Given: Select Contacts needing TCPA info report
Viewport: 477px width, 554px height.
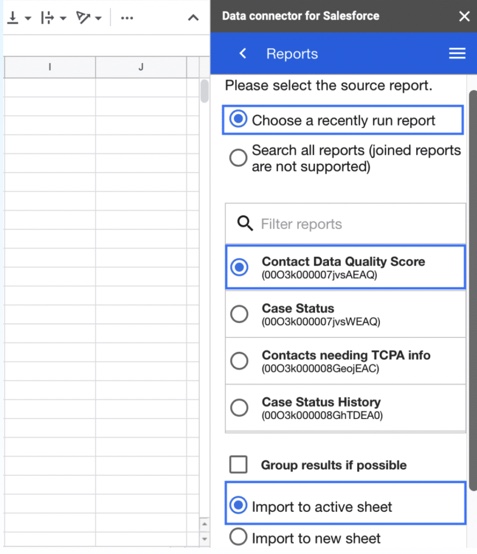Looking at the screenshot, I should [x=345, y=361].
